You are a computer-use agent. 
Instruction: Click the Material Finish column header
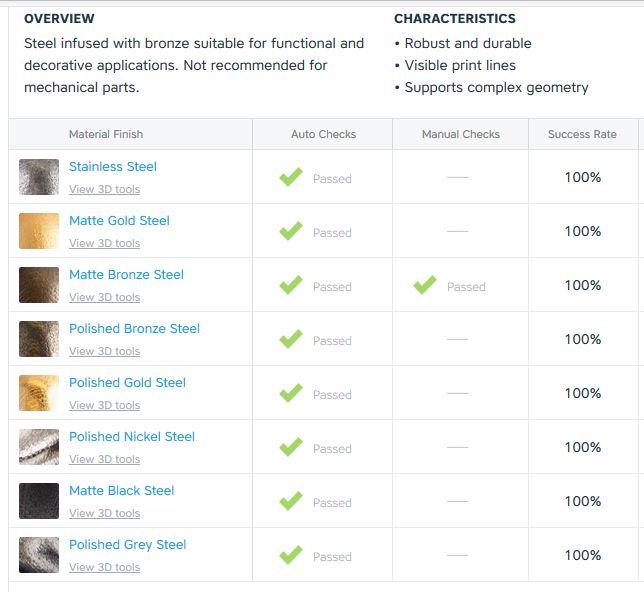[x=106, y=134]
